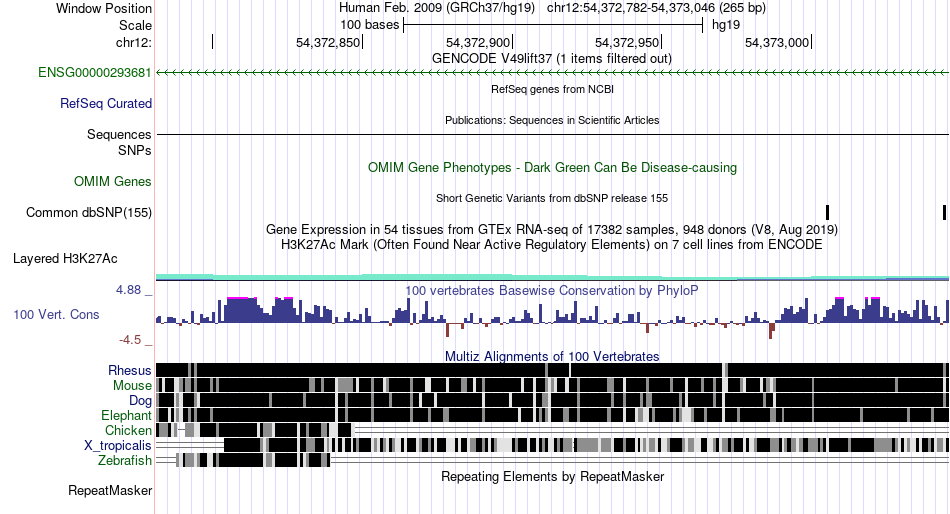Click the Human Feb. 2009 (GRCh37/hg19) text

(x=437, y=8)
